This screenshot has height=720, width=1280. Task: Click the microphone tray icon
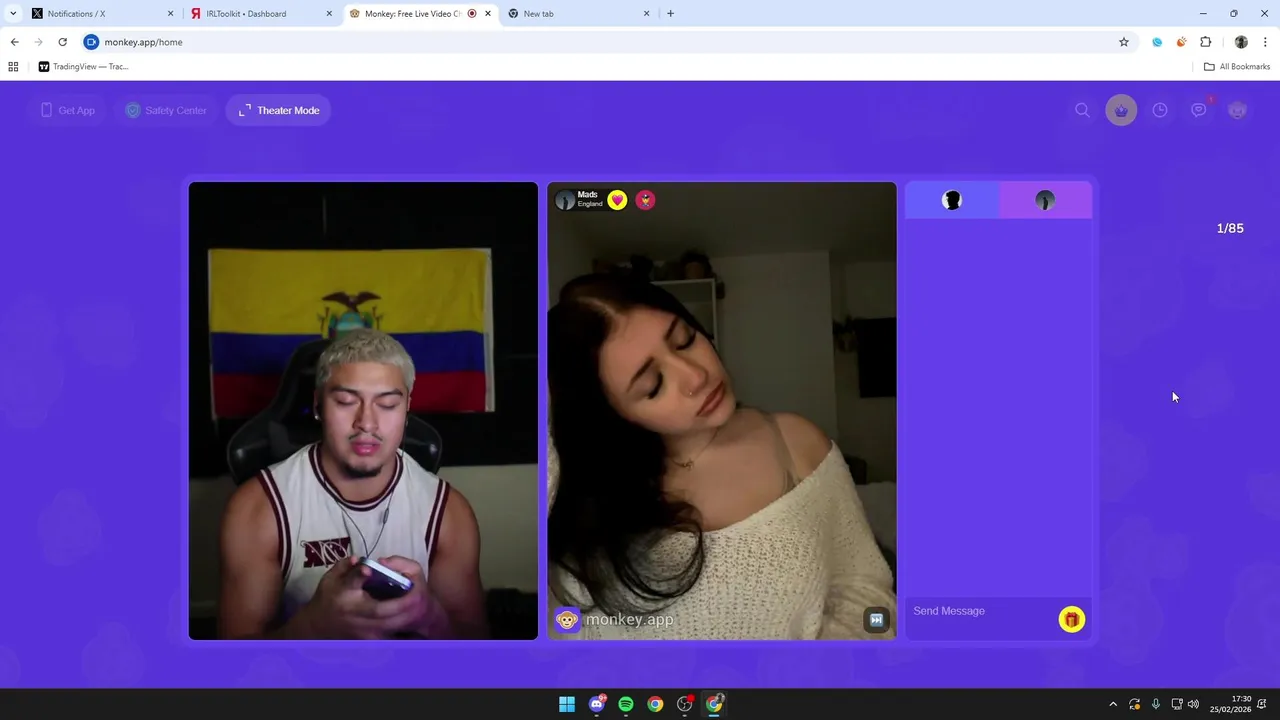[x=1156, y=704]
